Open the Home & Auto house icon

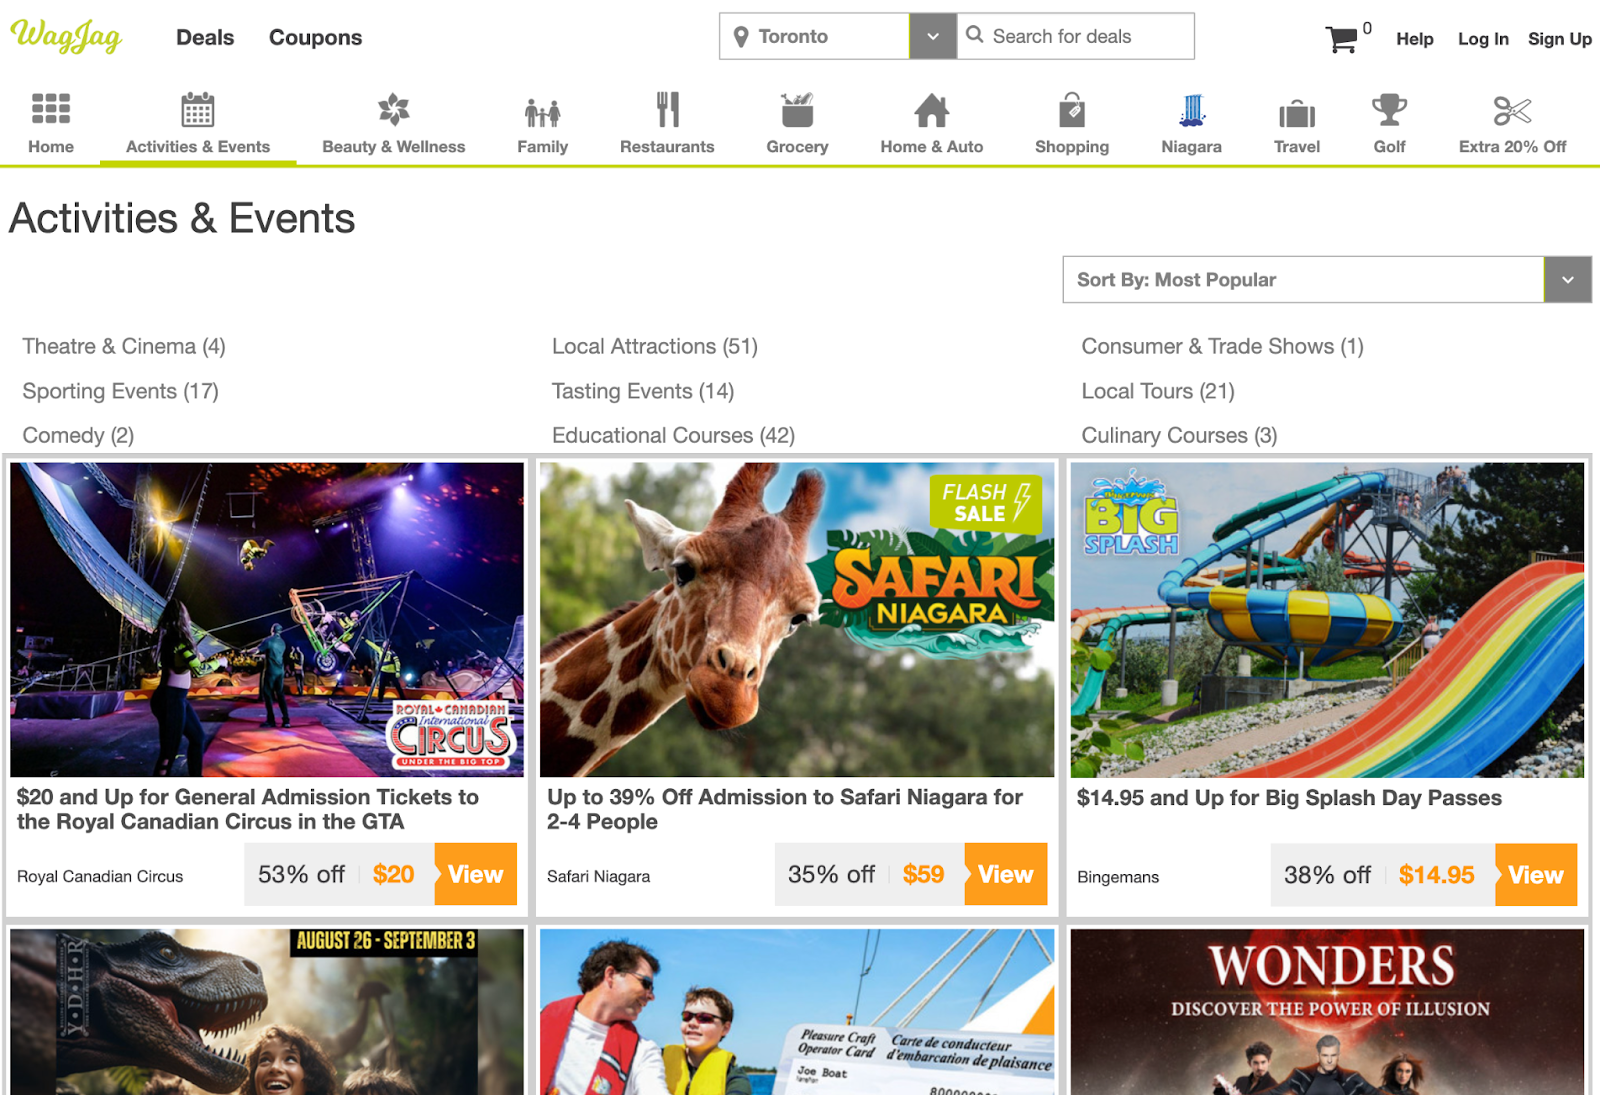932,110
